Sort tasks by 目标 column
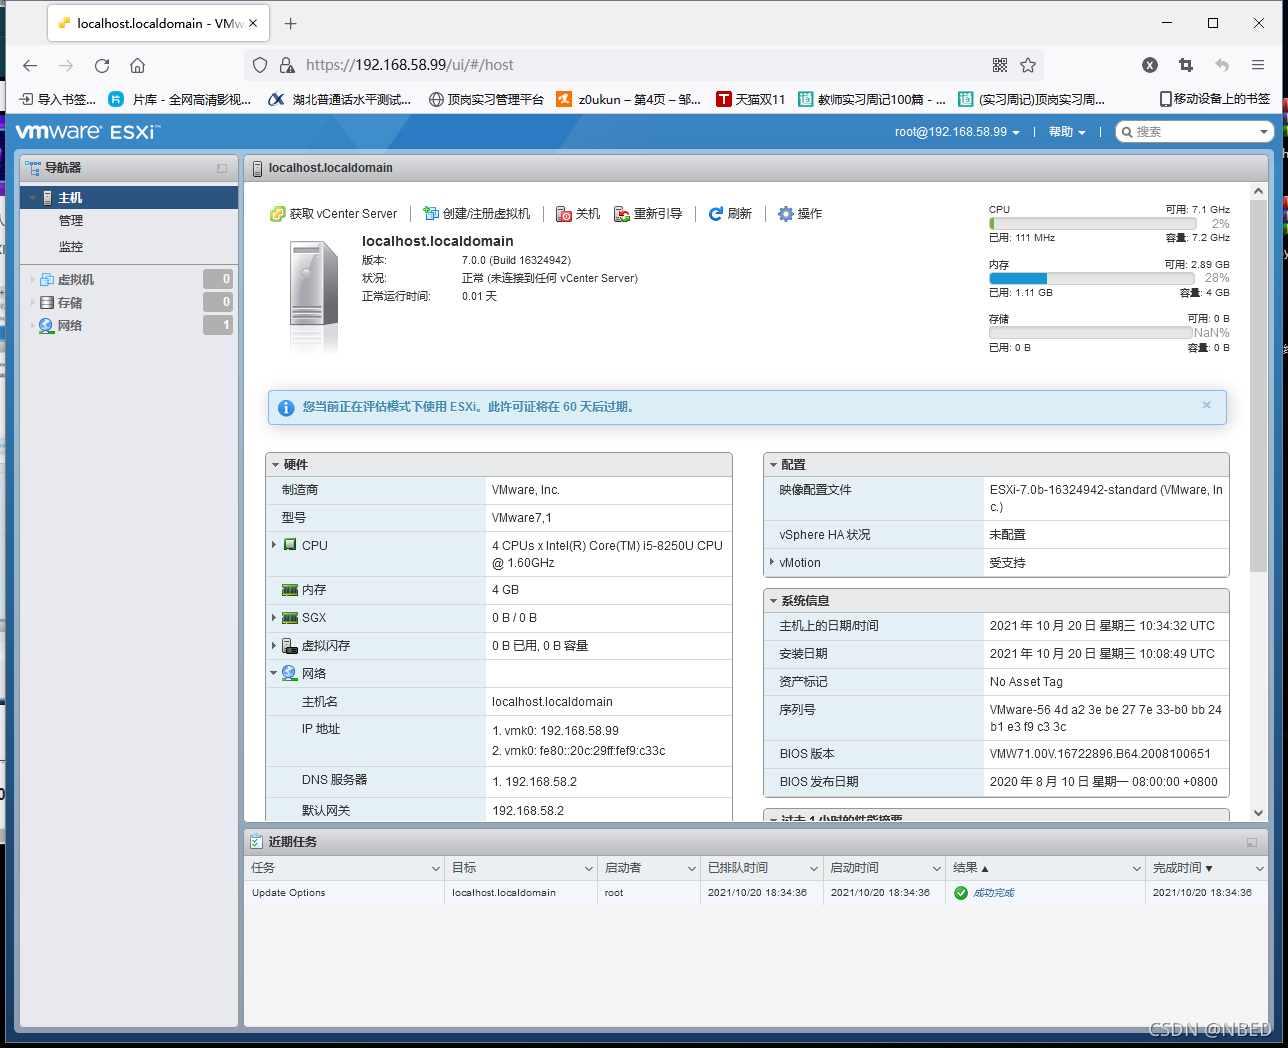The height and width of the screenshot is (1048, 1288). (x=521, y=868)
